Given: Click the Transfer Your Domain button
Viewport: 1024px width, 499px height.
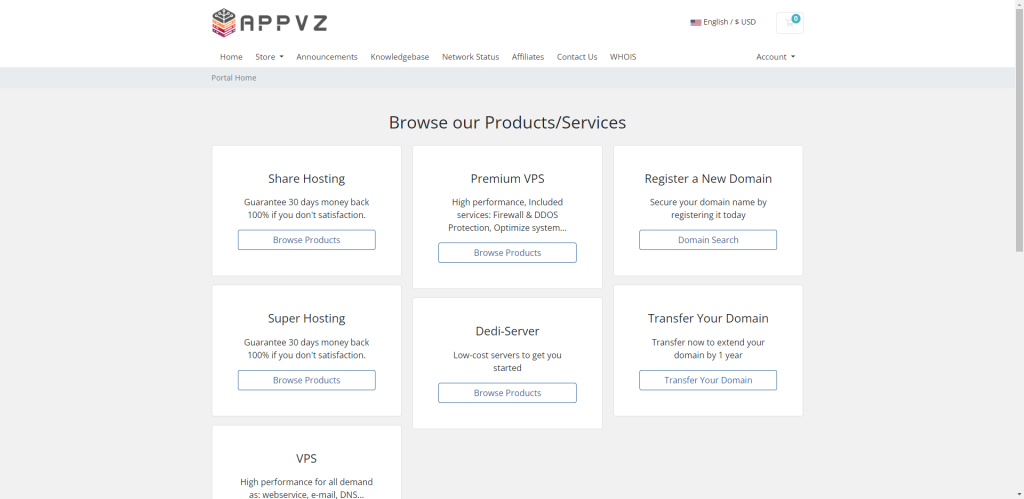Looking at the screenshot, I should click(x=708, y=380).
